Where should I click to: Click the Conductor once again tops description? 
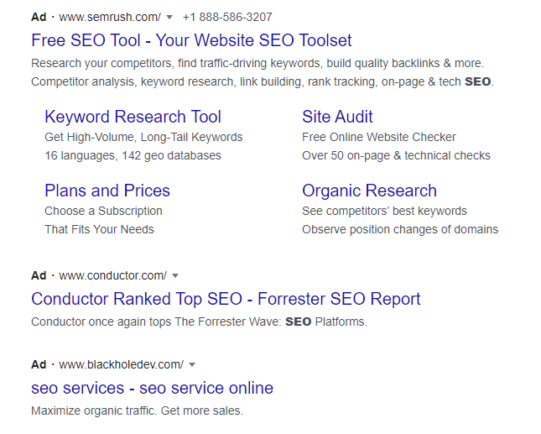(x=199, y=322)
